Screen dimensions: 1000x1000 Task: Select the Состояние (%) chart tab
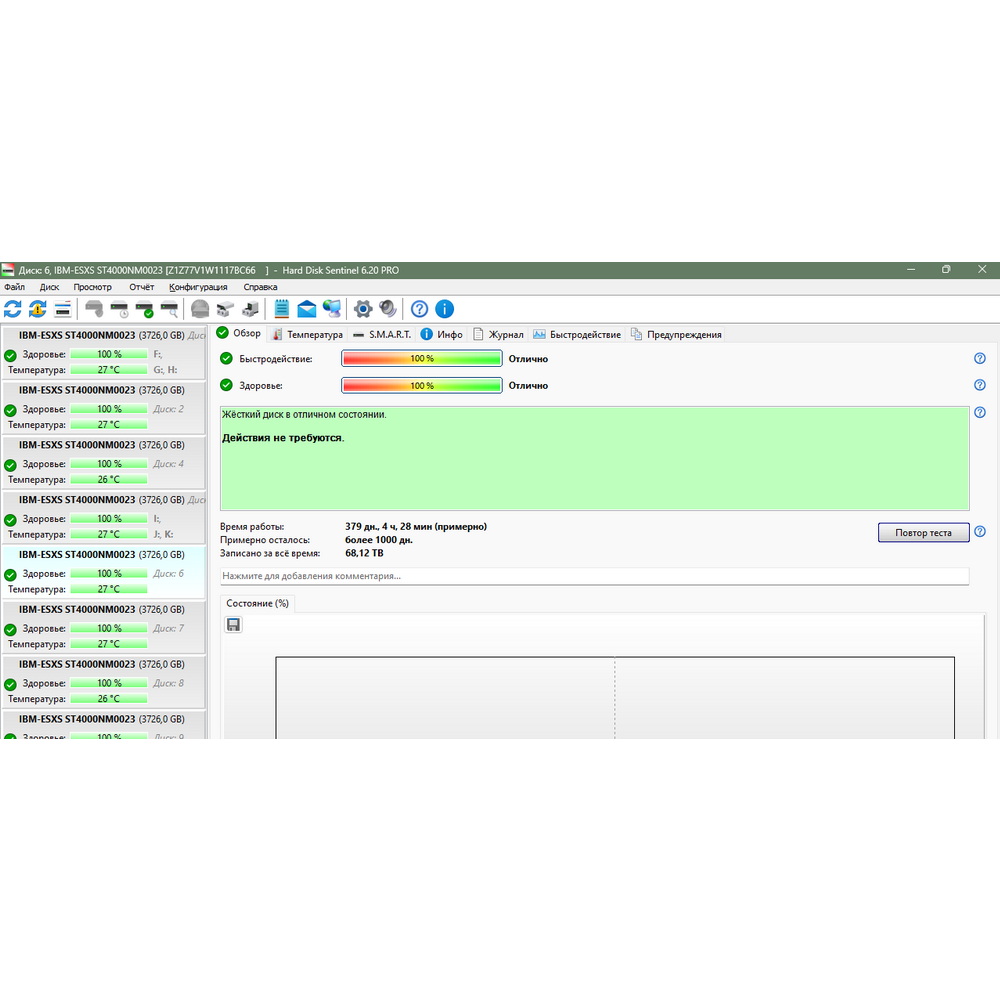pyautogui.click(x=258, y=603)
